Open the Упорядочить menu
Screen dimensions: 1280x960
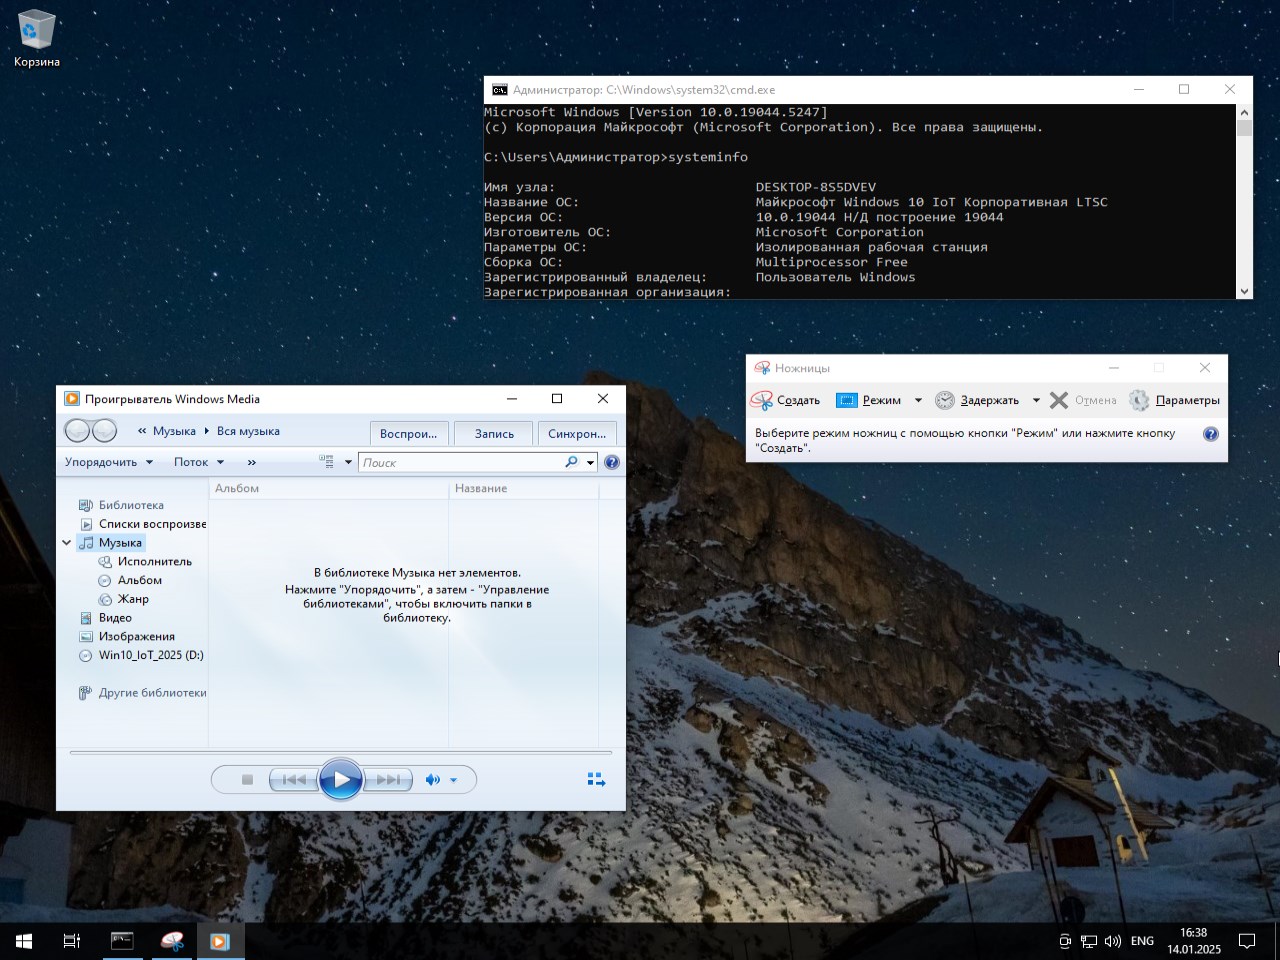[108, 462]
